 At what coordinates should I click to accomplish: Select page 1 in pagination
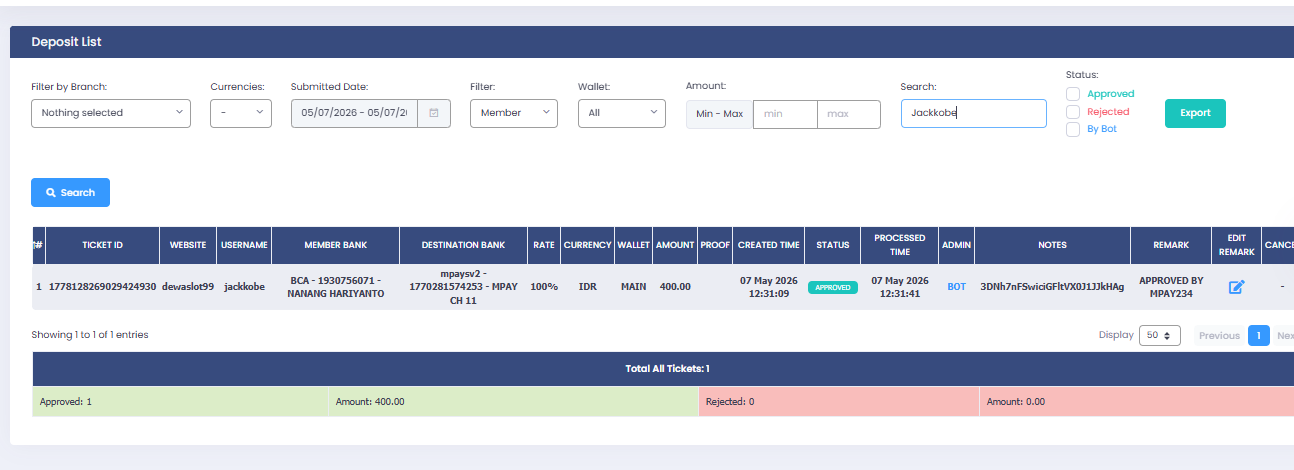point(1259,336)
